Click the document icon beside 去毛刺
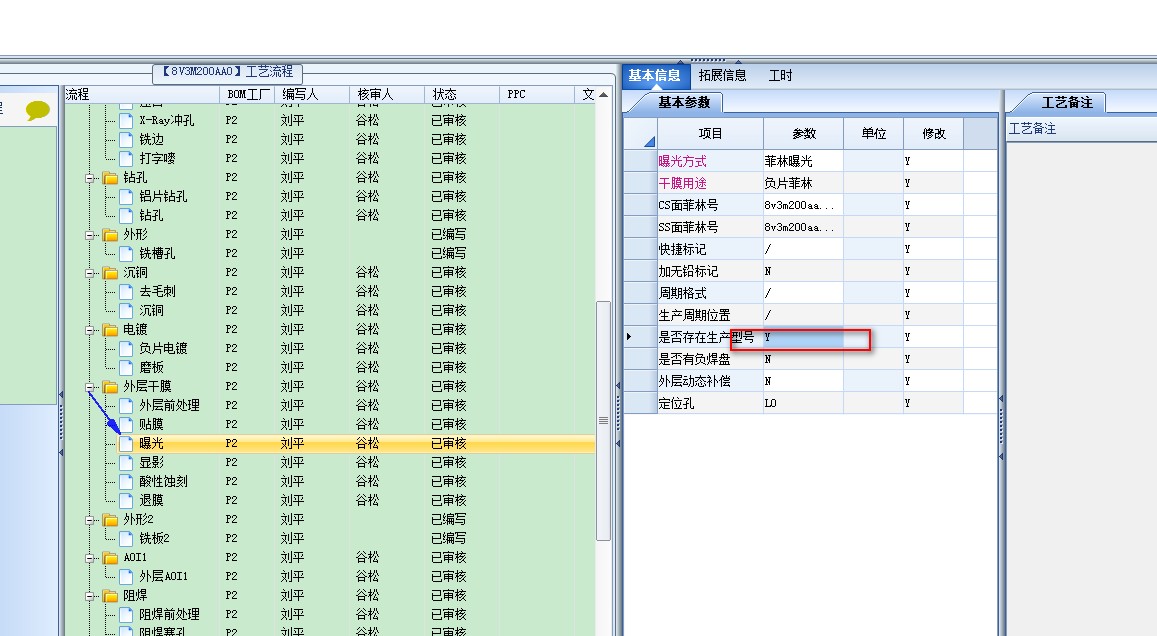The image size is (1157, 636). [x=126, y=291]
